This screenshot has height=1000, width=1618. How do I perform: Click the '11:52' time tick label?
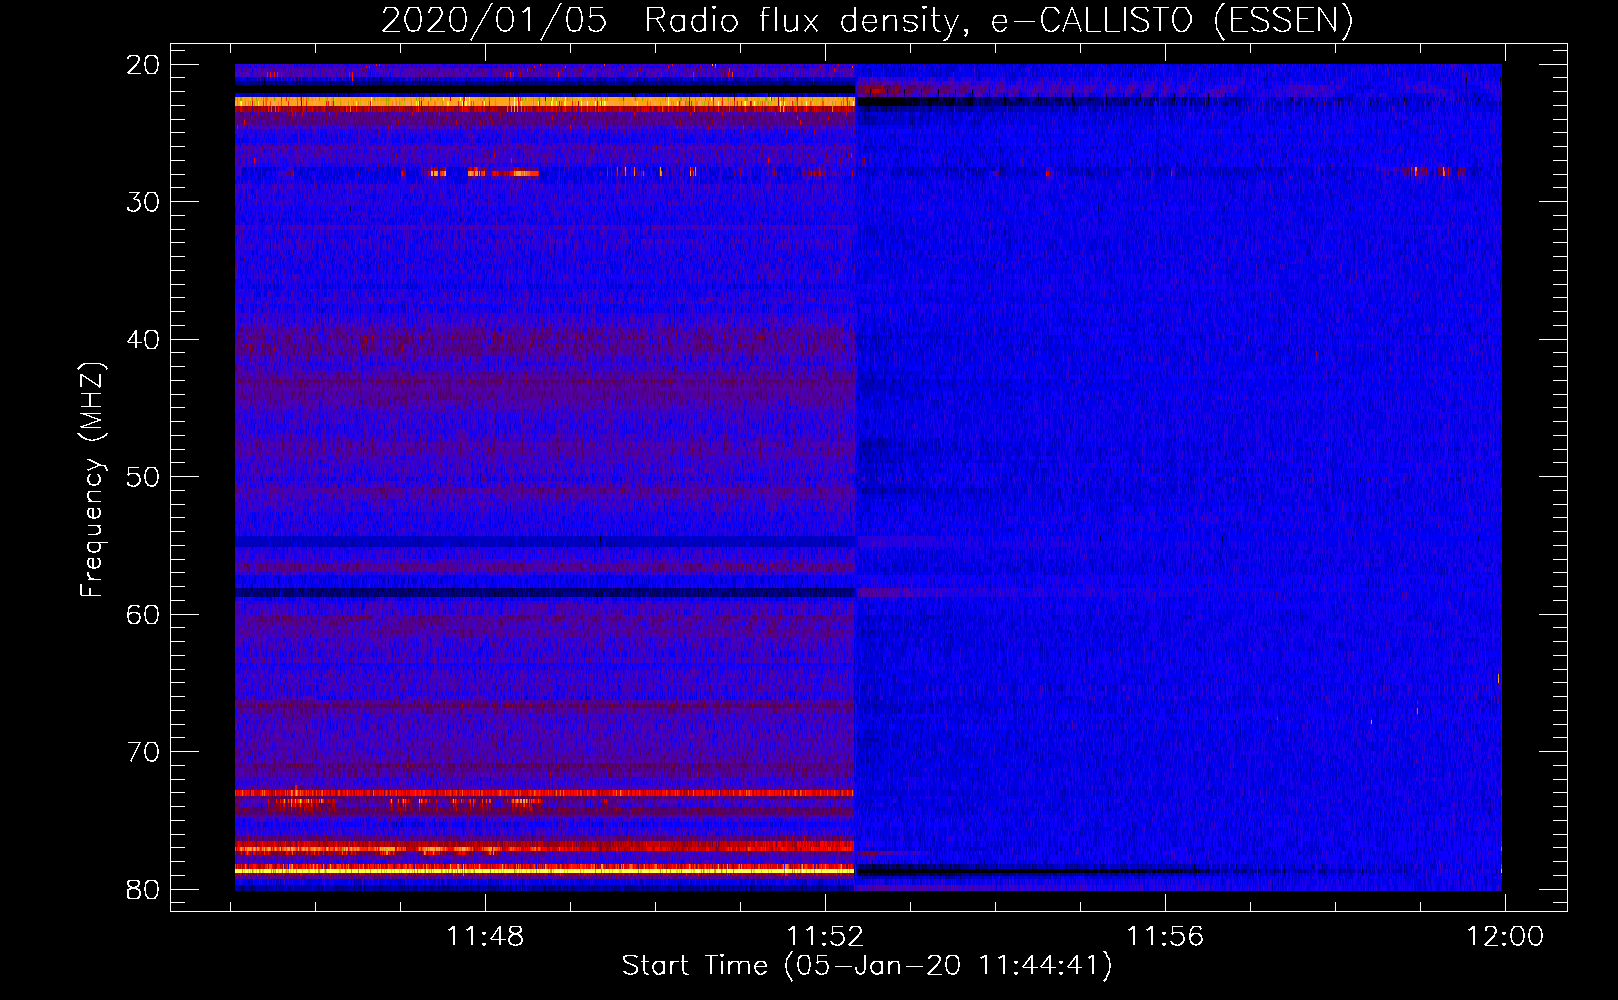pyautogui.click(x=825, y=937)
